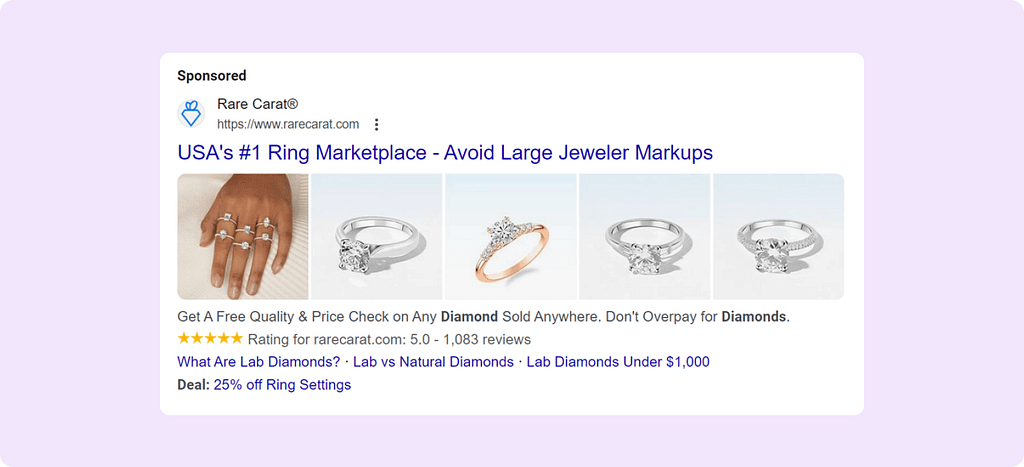Visit the Lab vs Natural Diamonds link
The width and height of the screenshot is (1024, 467).
[433, 362]
